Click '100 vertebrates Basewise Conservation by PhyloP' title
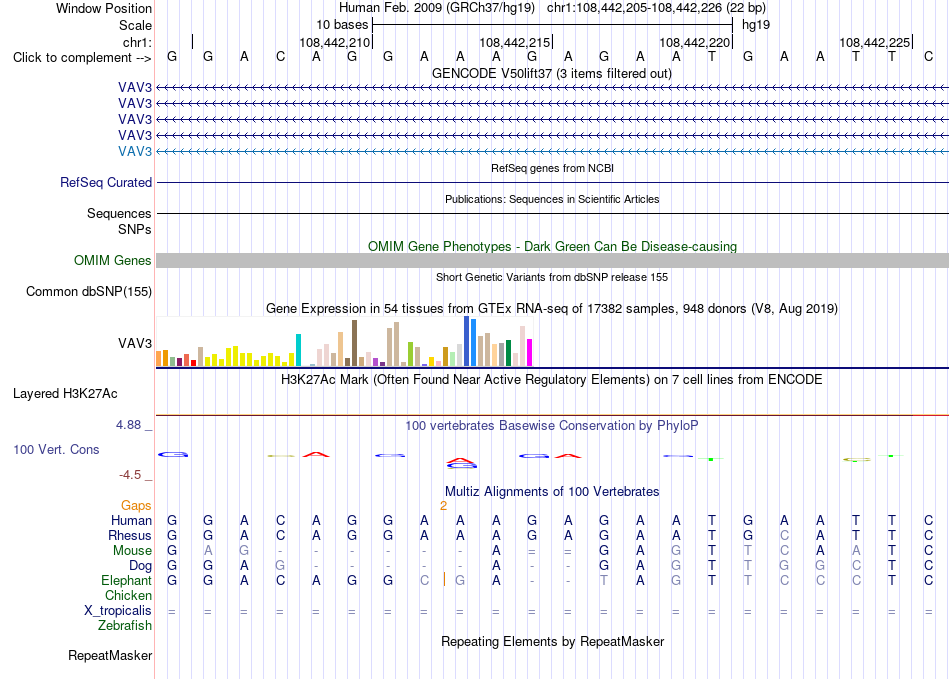 click(552, 425)
